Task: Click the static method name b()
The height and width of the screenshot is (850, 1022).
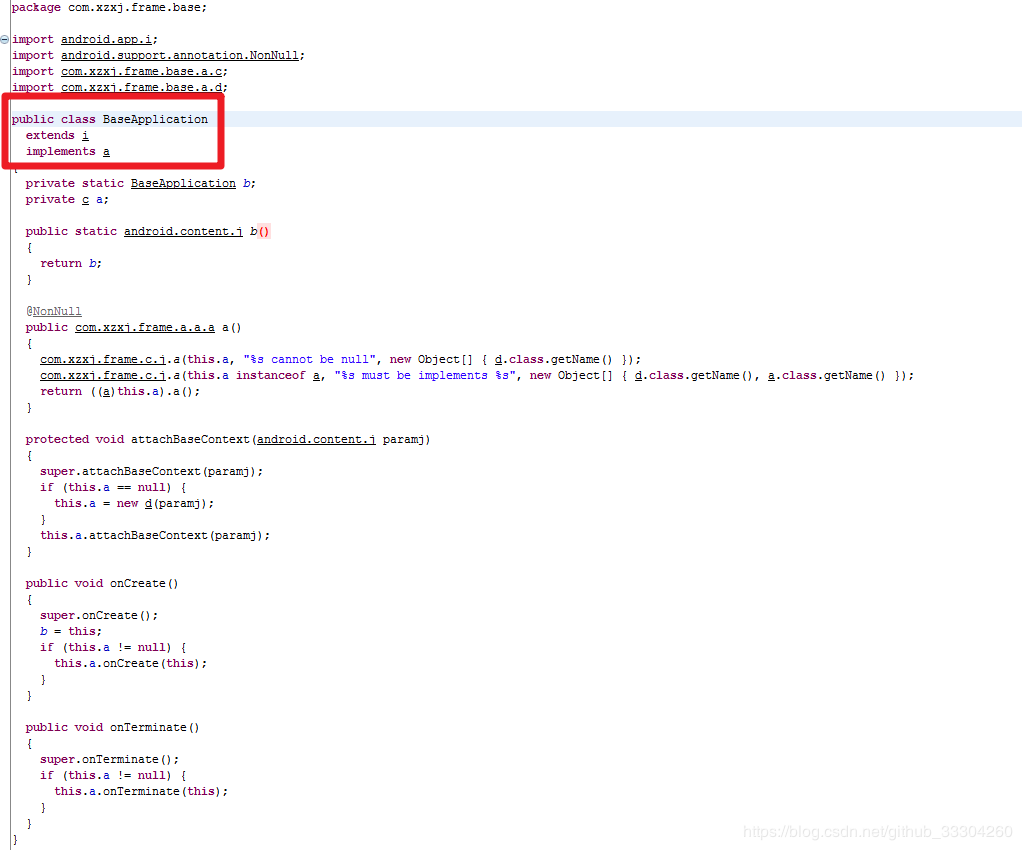Action: (259, 231)
